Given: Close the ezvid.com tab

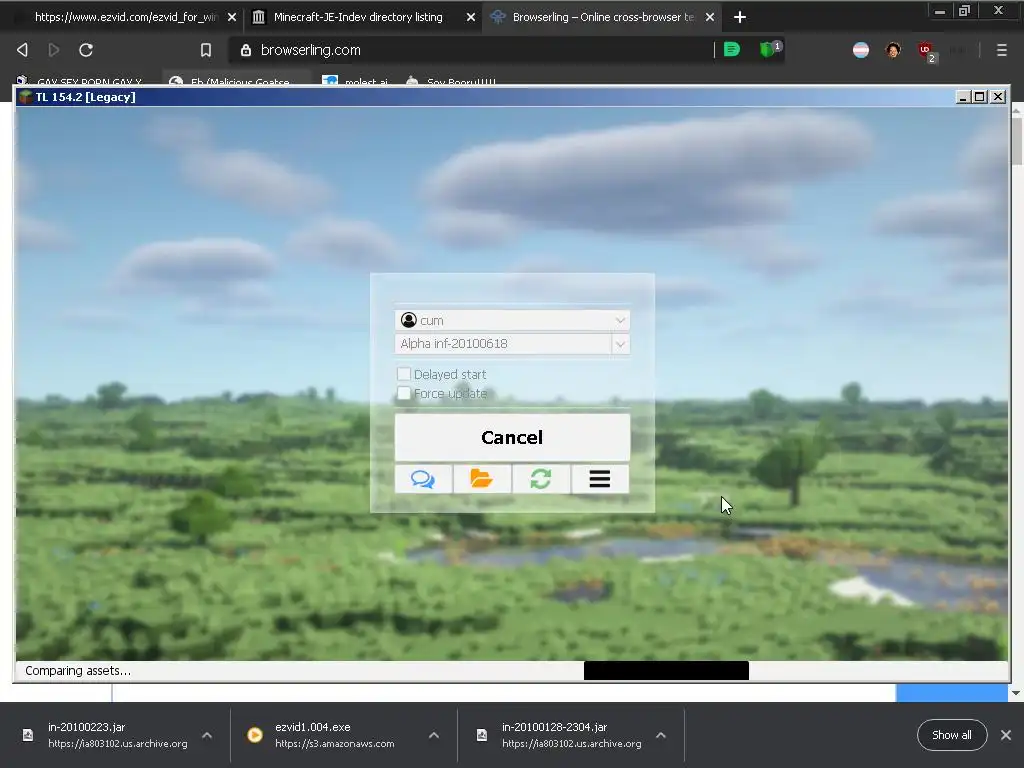Looking at the screenshot, I should [232, 18].
